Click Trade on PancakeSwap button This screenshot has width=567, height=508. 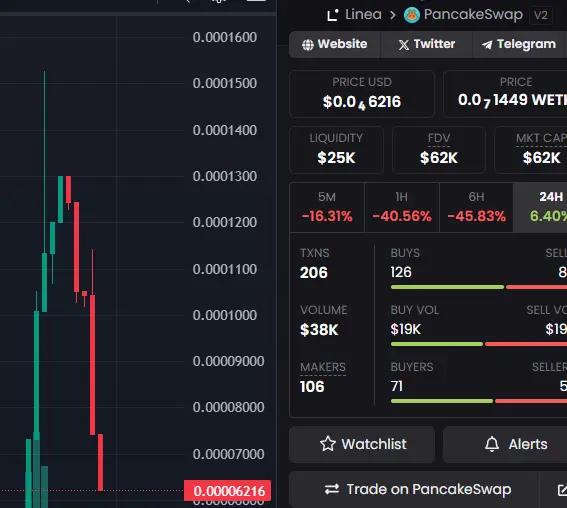click(x=414, y=490)
